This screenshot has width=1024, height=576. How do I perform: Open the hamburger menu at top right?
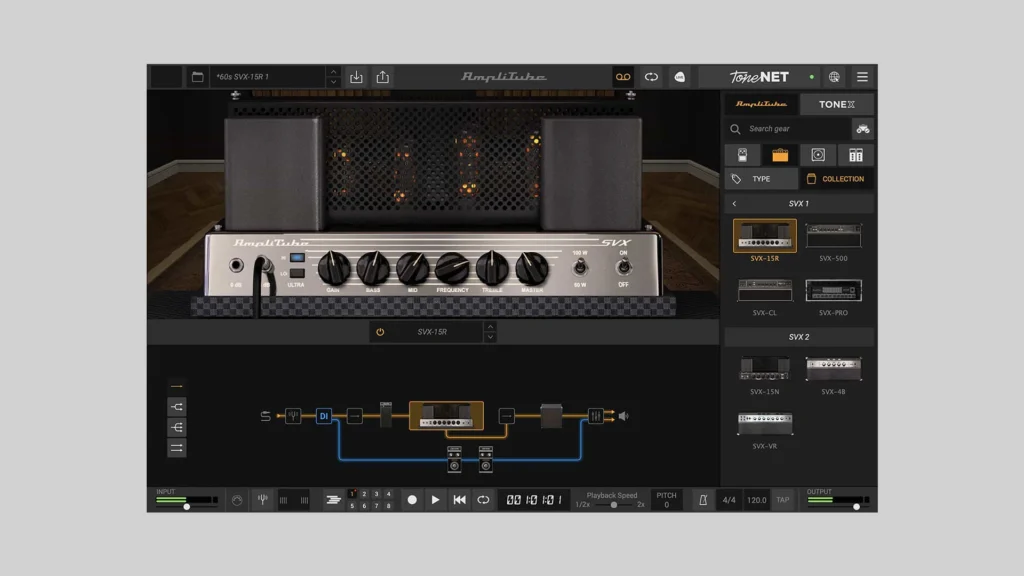pyautogui.click(x=862, y=77)
